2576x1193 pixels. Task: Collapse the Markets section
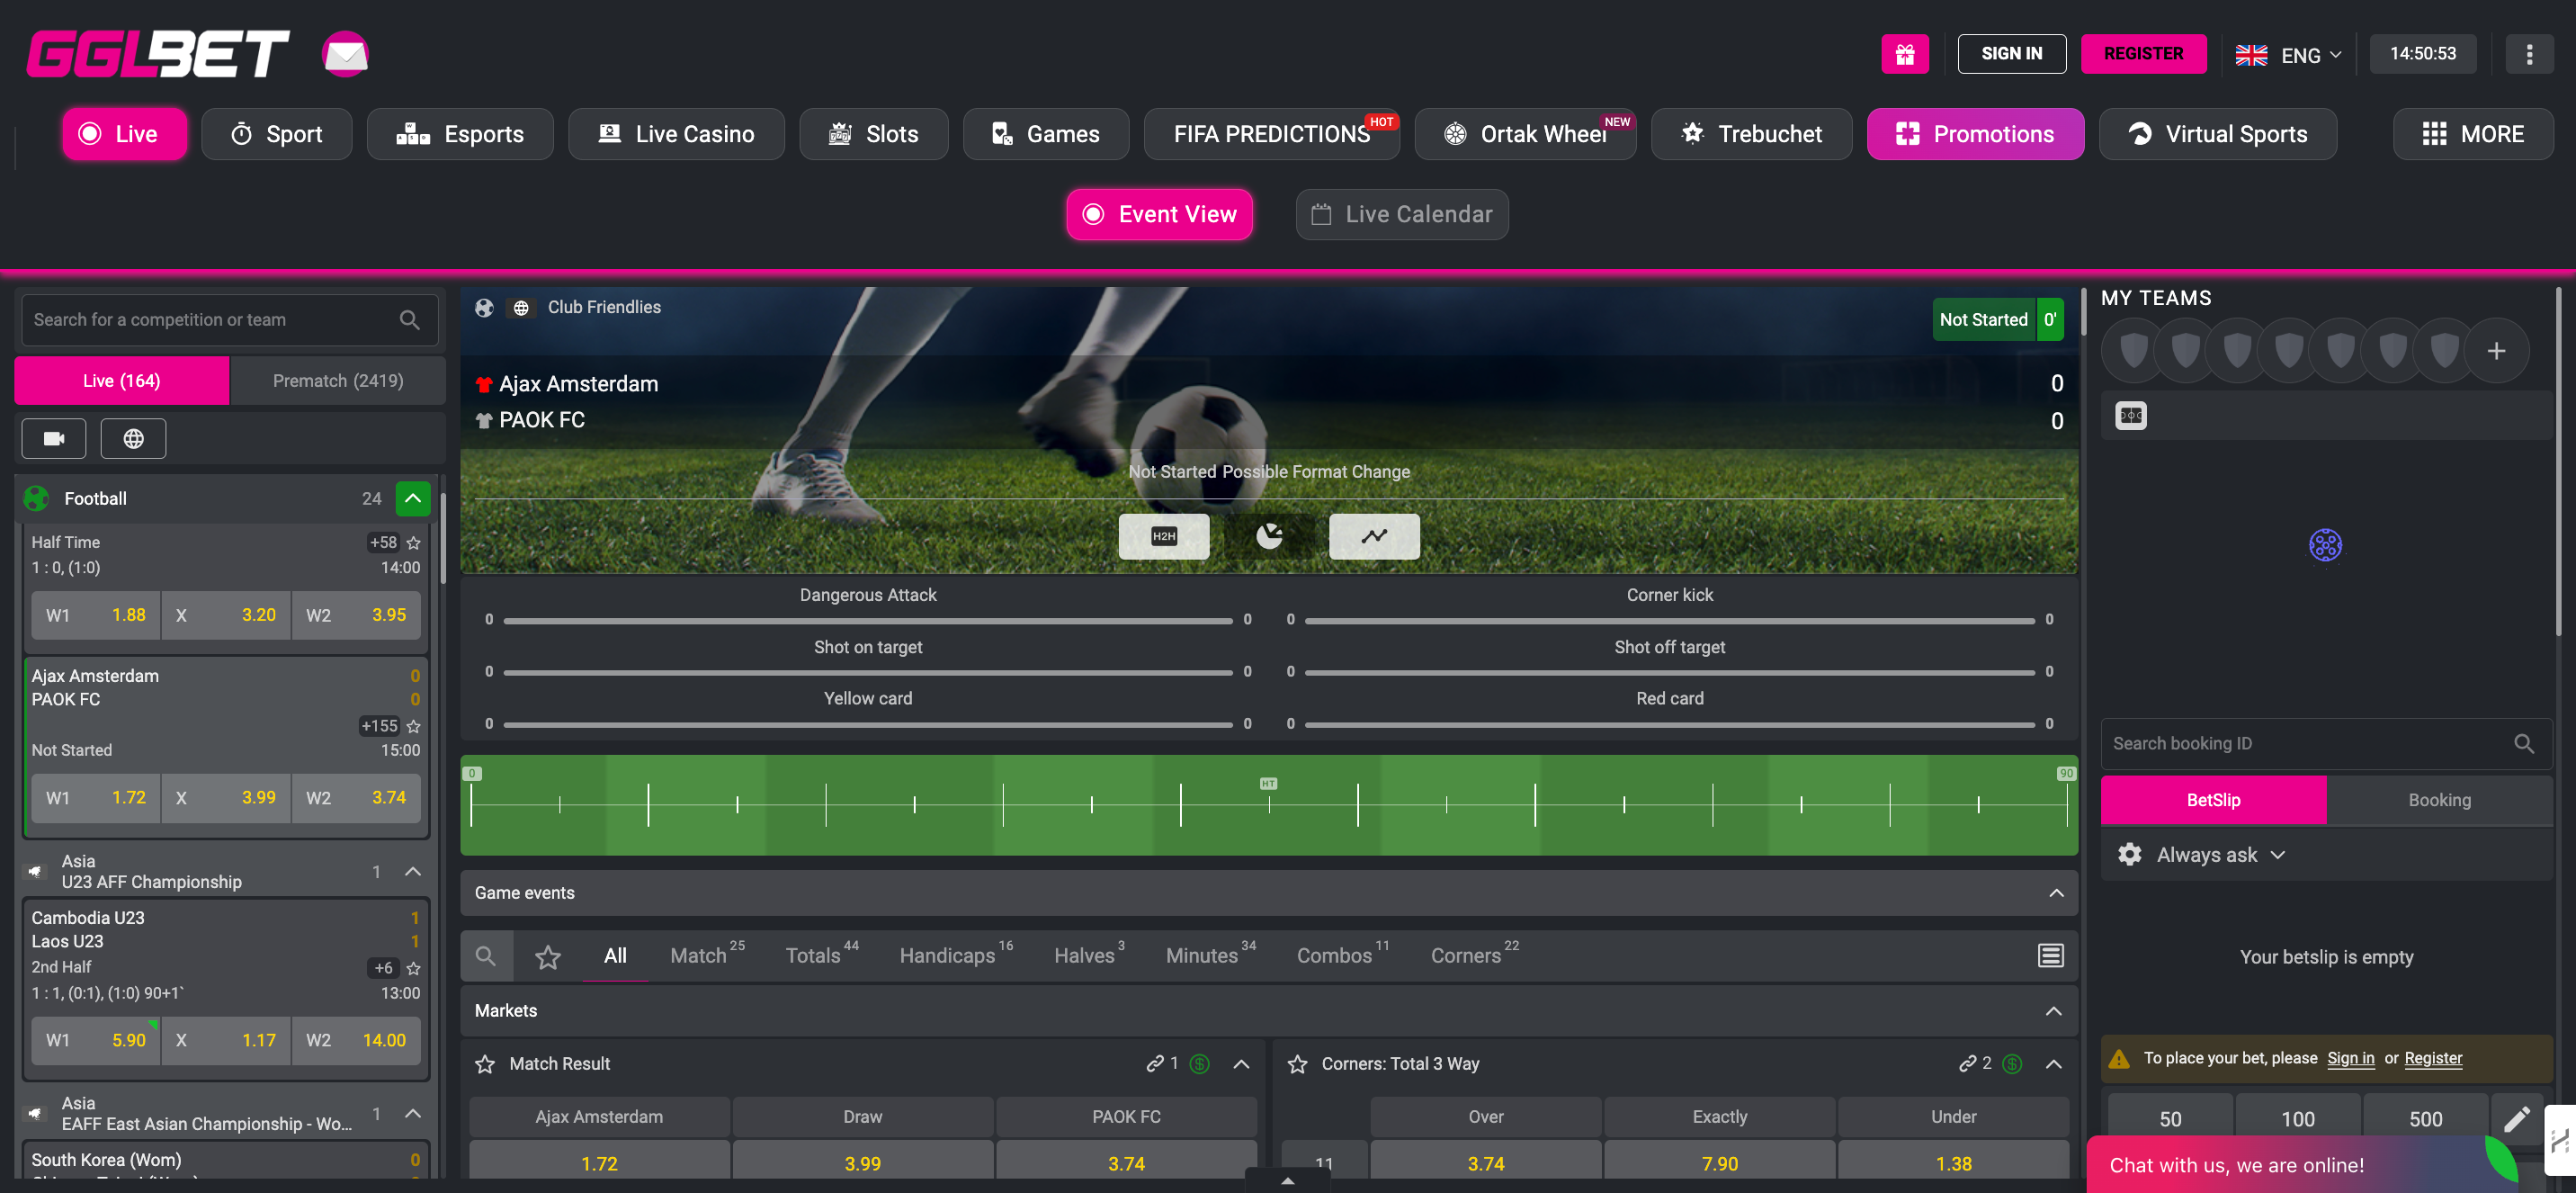pos(2053,1011)
